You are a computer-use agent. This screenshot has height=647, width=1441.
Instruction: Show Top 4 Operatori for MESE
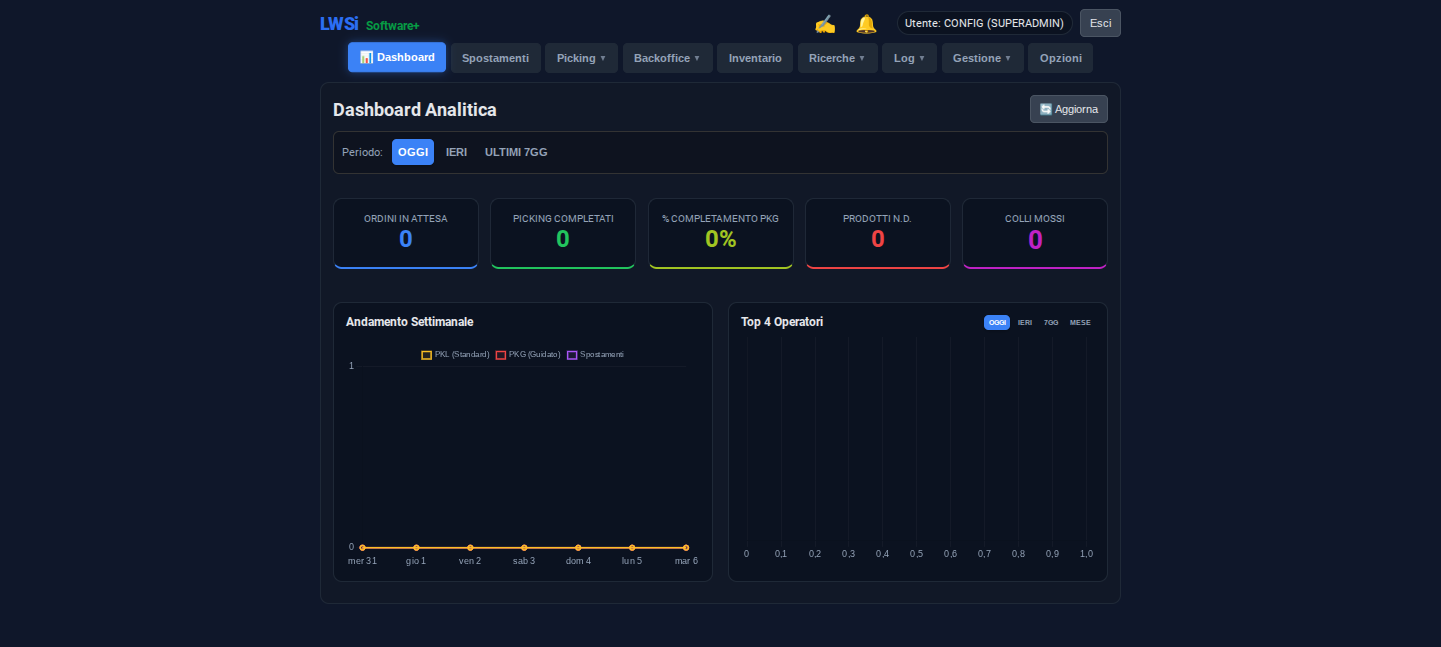pyautogui.click(x=1080, y=323)
